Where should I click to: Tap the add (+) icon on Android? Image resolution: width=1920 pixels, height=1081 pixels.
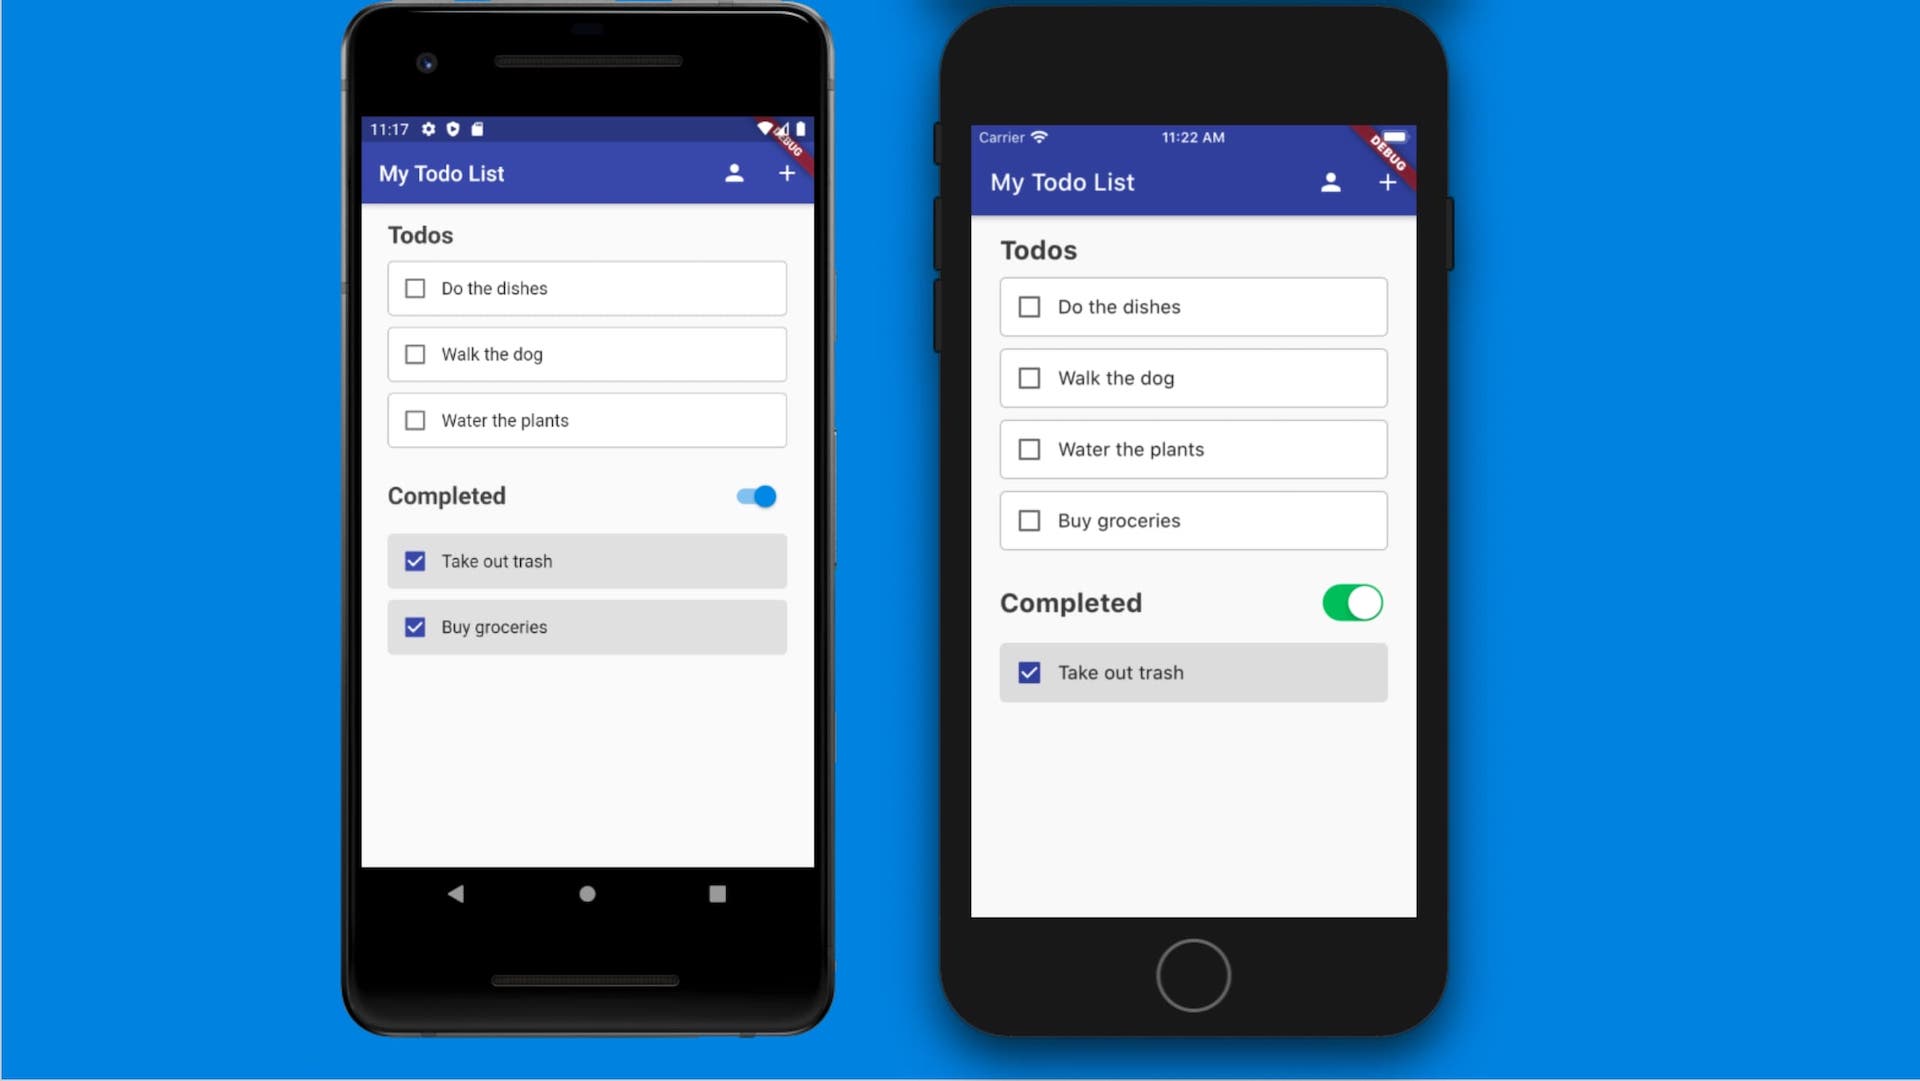click(x=787, y=173)
